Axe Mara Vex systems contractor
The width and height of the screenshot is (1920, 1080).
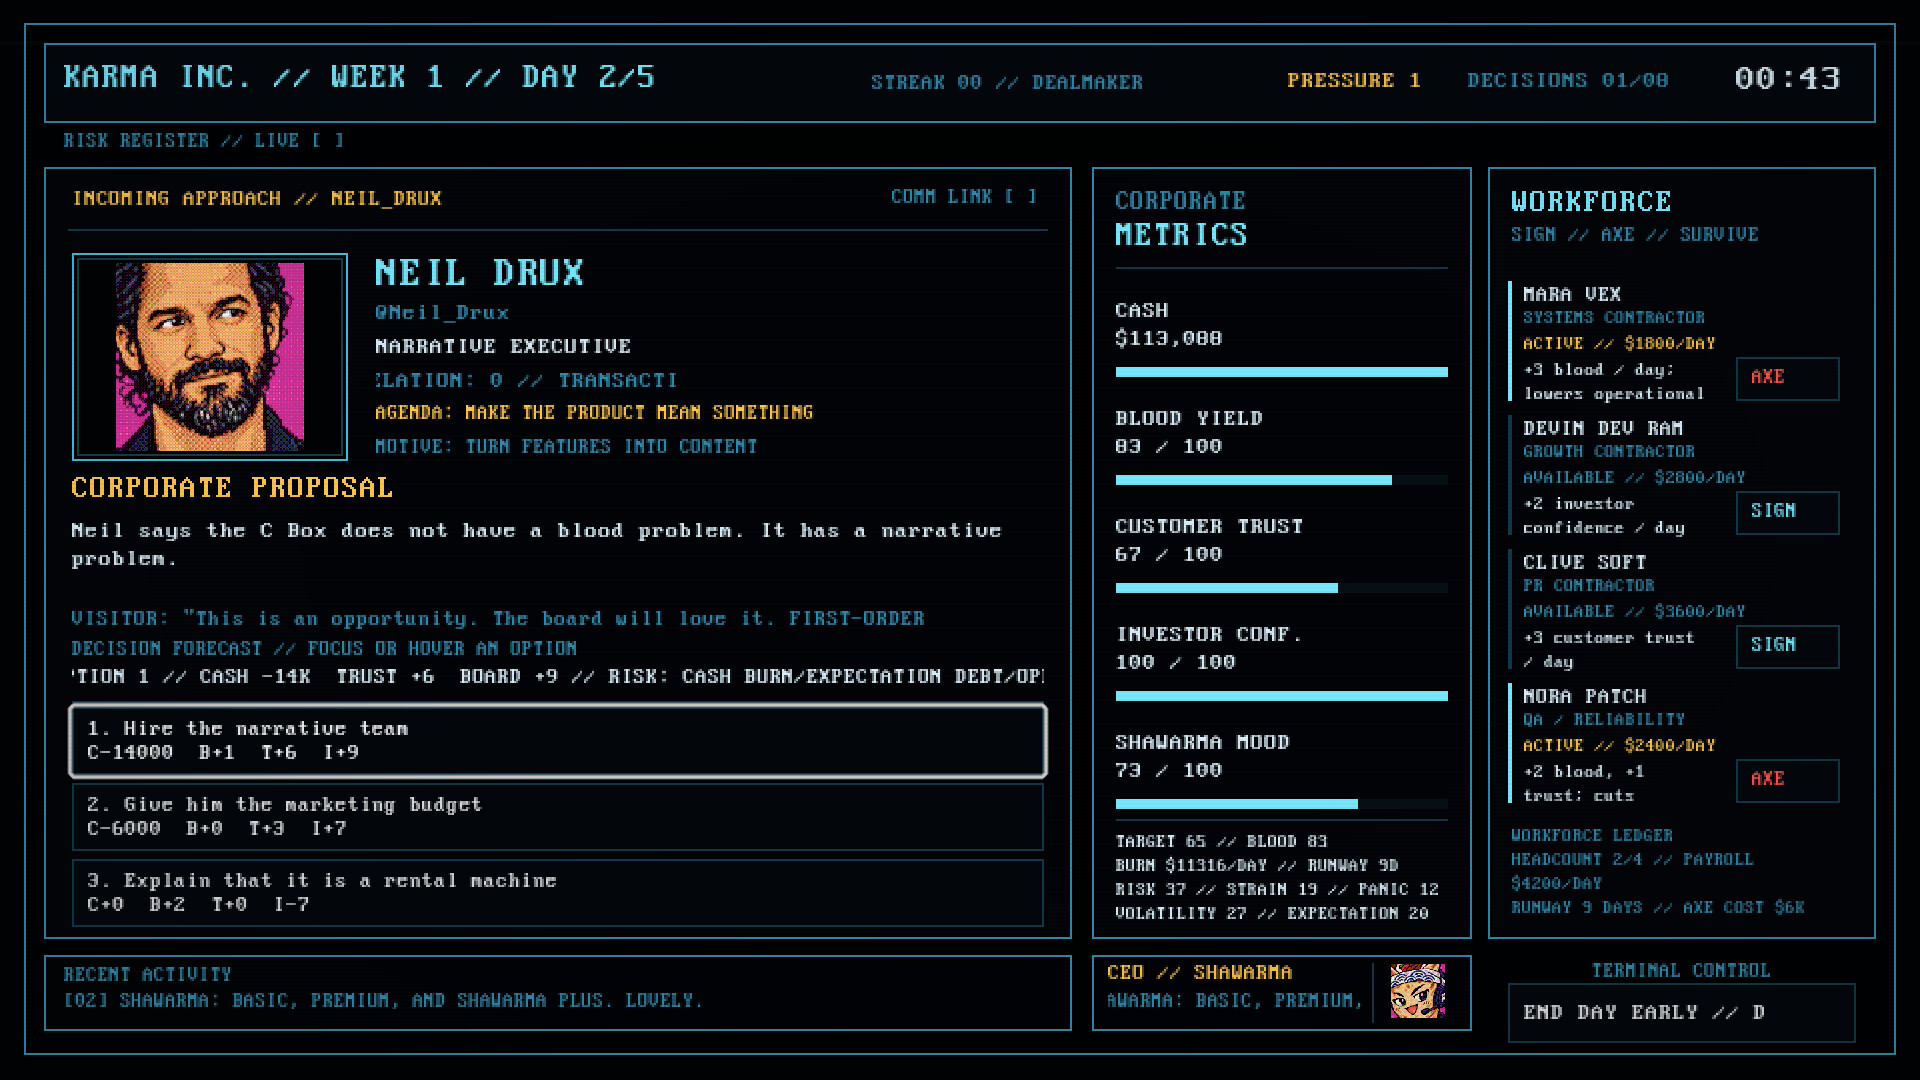click(1787, 378)
